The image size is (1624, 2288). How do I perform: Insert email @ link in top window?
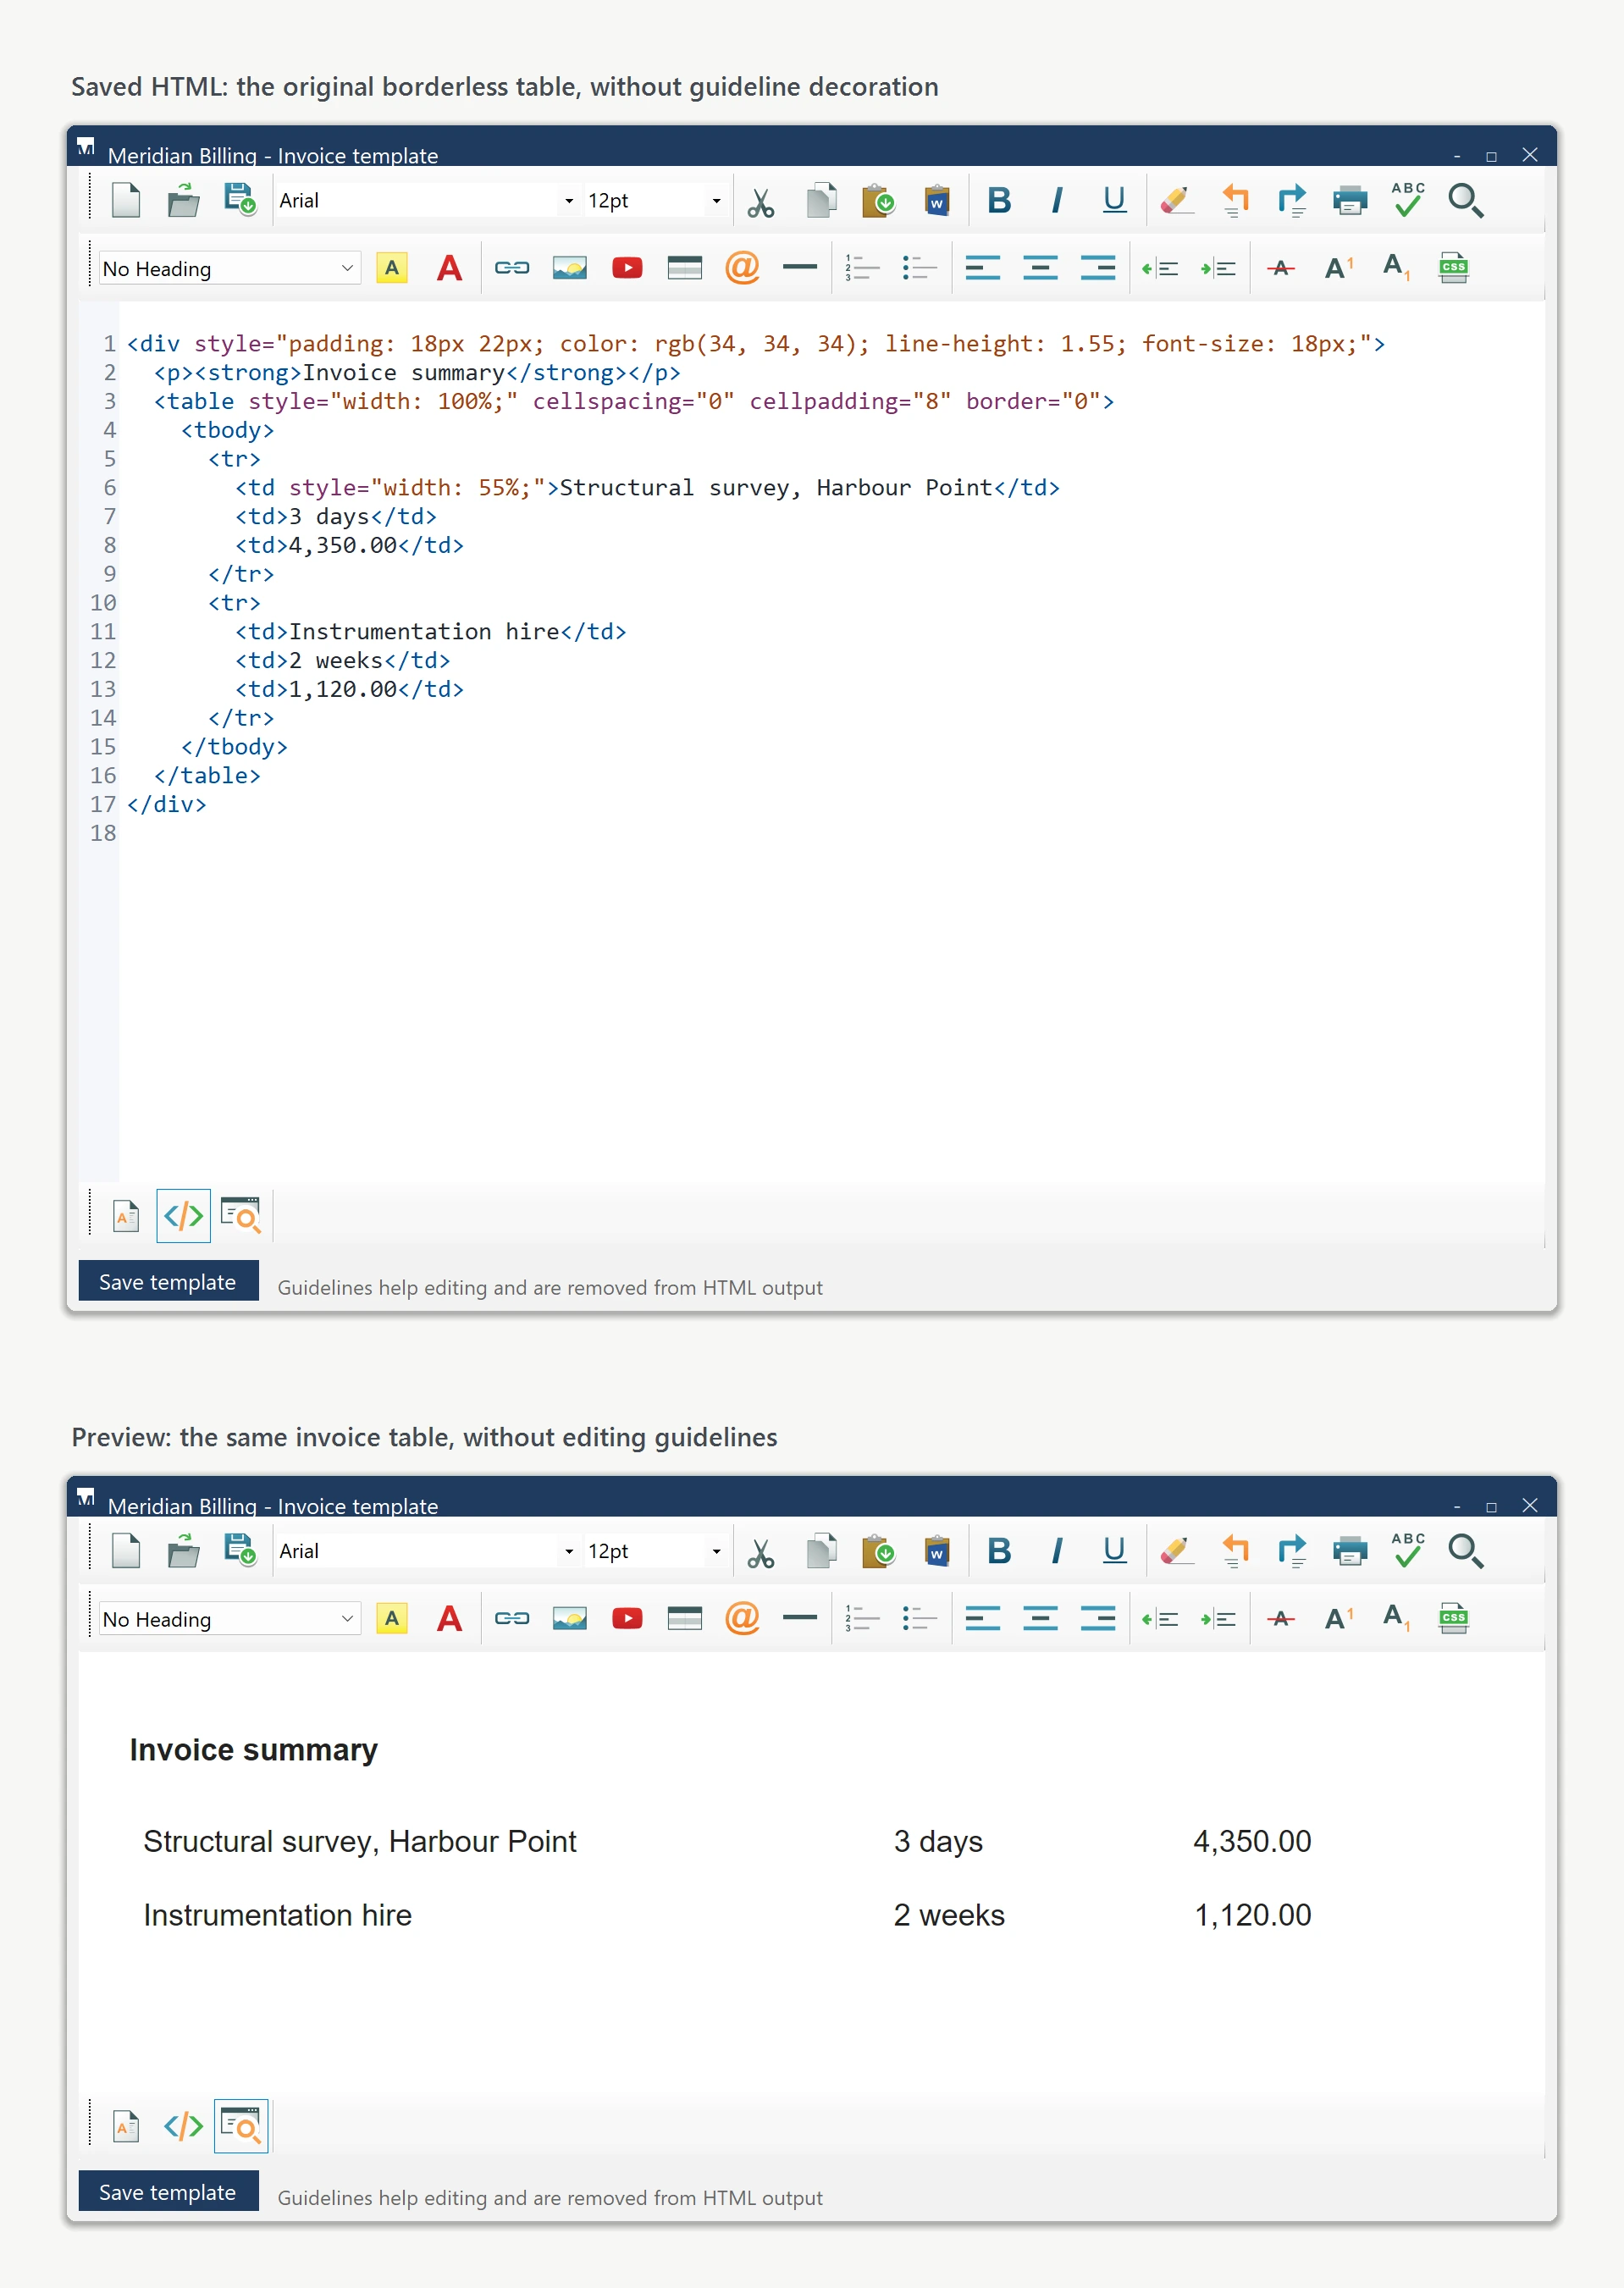[x=742, y=268]
